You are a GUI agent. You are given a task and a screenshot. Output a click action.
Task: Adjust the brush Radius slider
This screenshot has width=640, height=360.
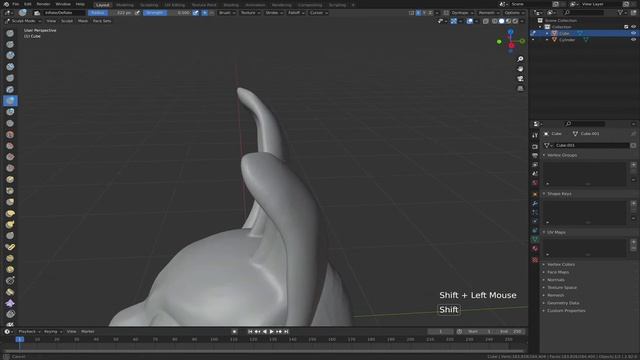coord(111,13)
